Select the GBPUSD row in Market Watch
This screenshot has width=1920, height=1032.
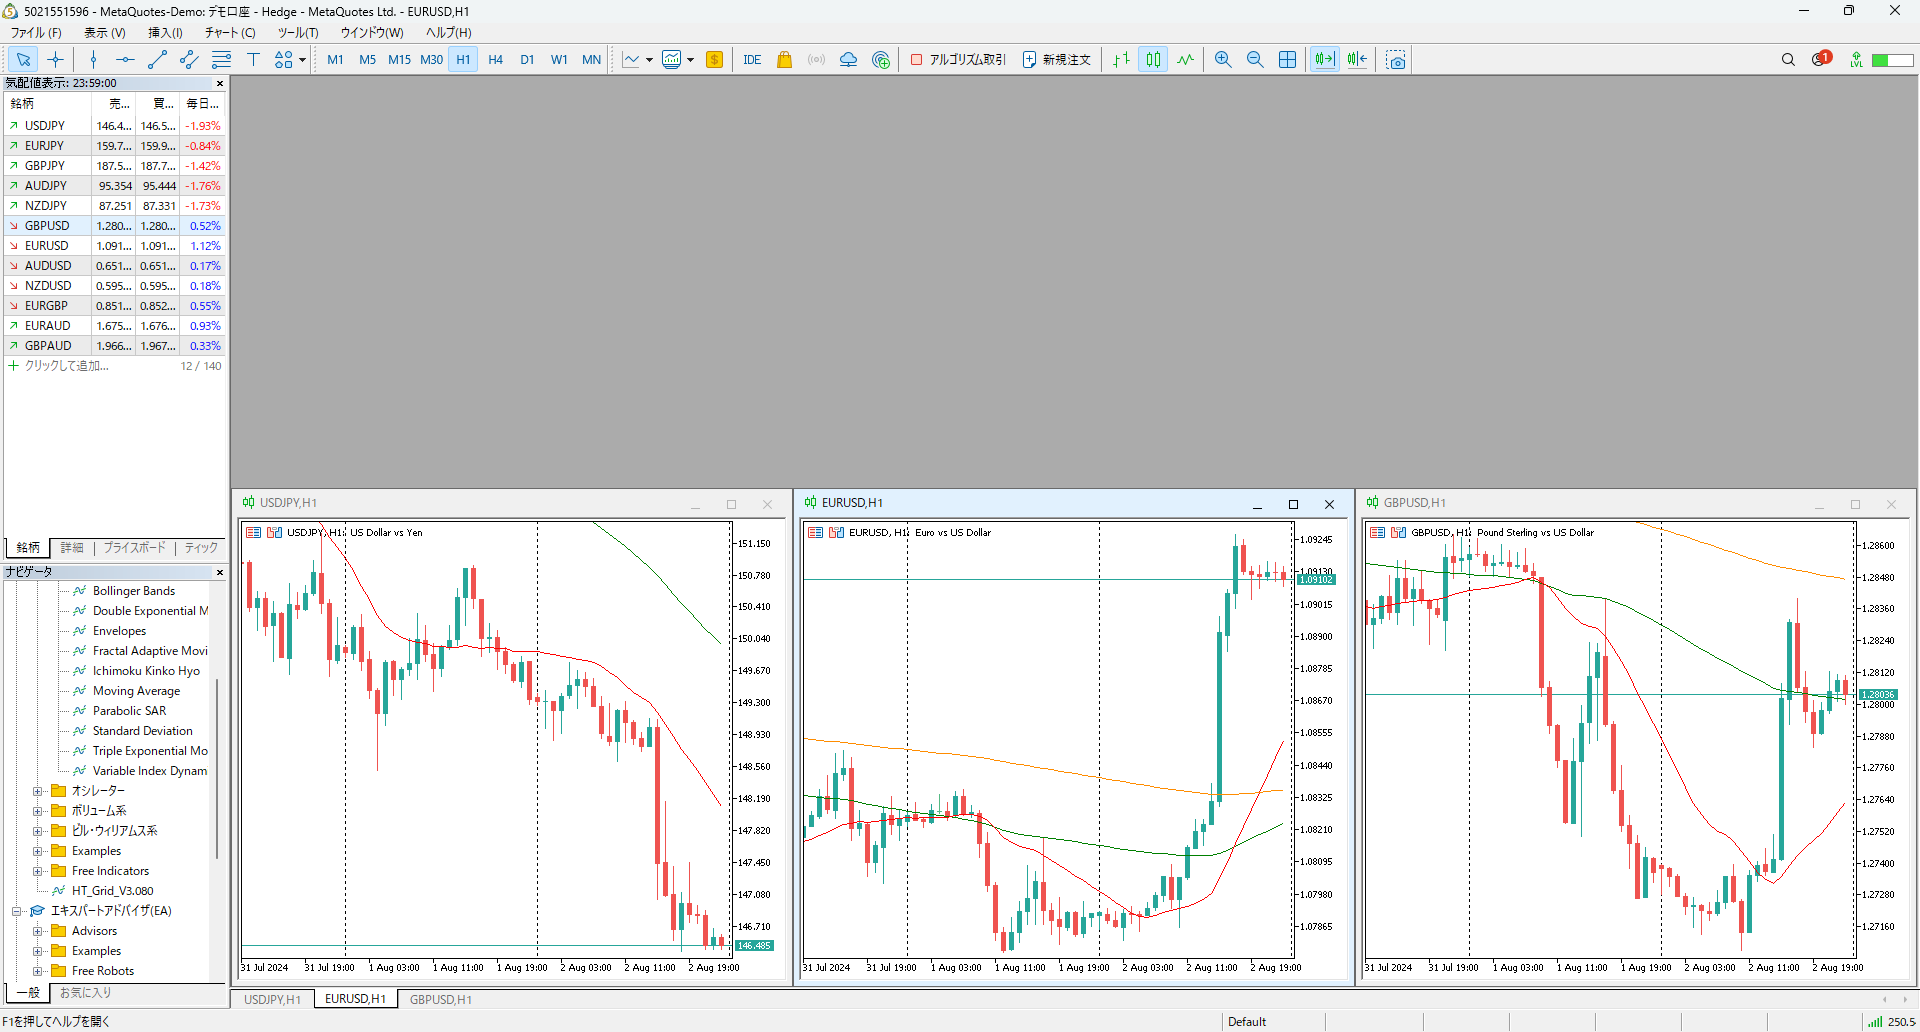pos(47,226)
